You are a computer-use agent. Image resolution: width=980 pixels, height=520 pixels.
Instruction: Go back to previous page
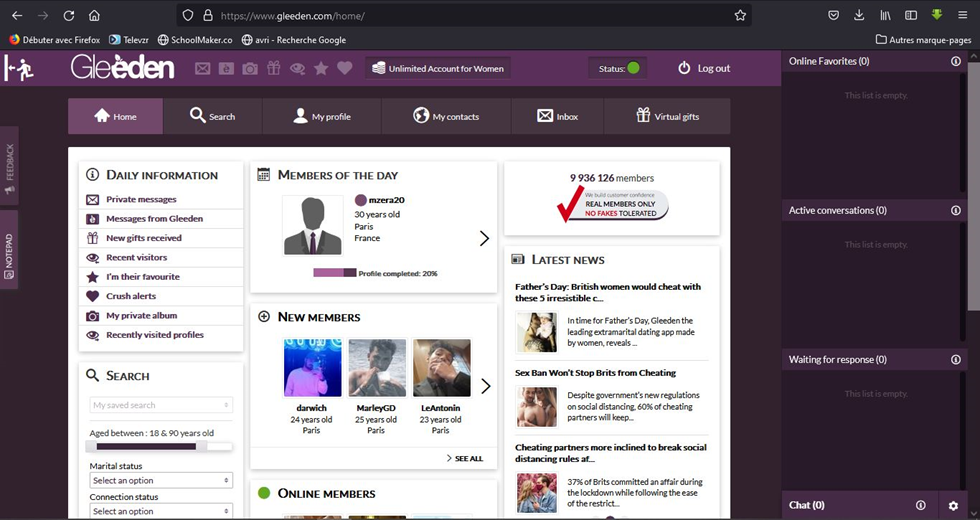pyautogui.click(x=18, y=16)
